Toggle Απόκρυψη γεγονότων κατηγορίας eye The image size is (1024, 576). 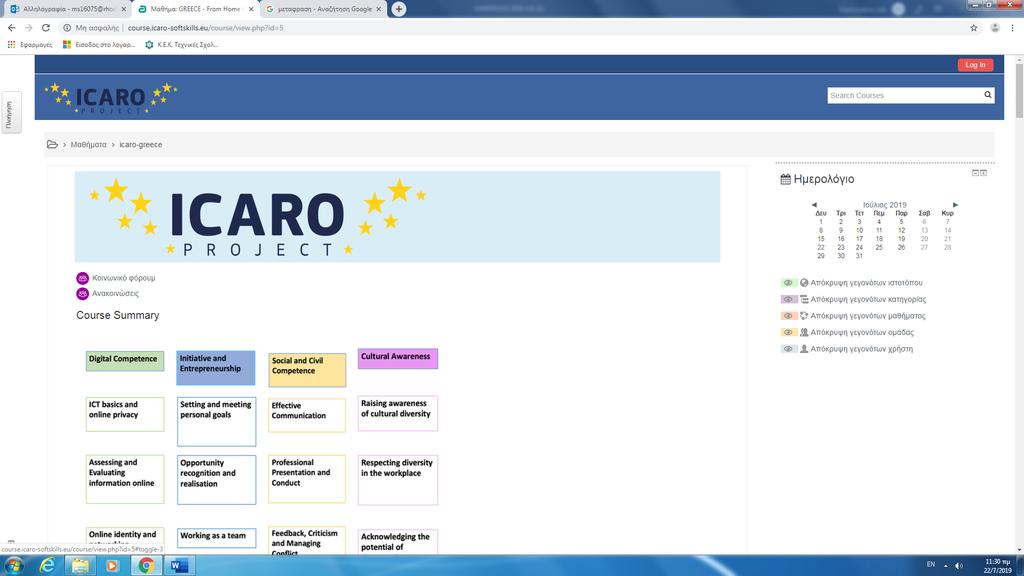(x=788, y=299)
